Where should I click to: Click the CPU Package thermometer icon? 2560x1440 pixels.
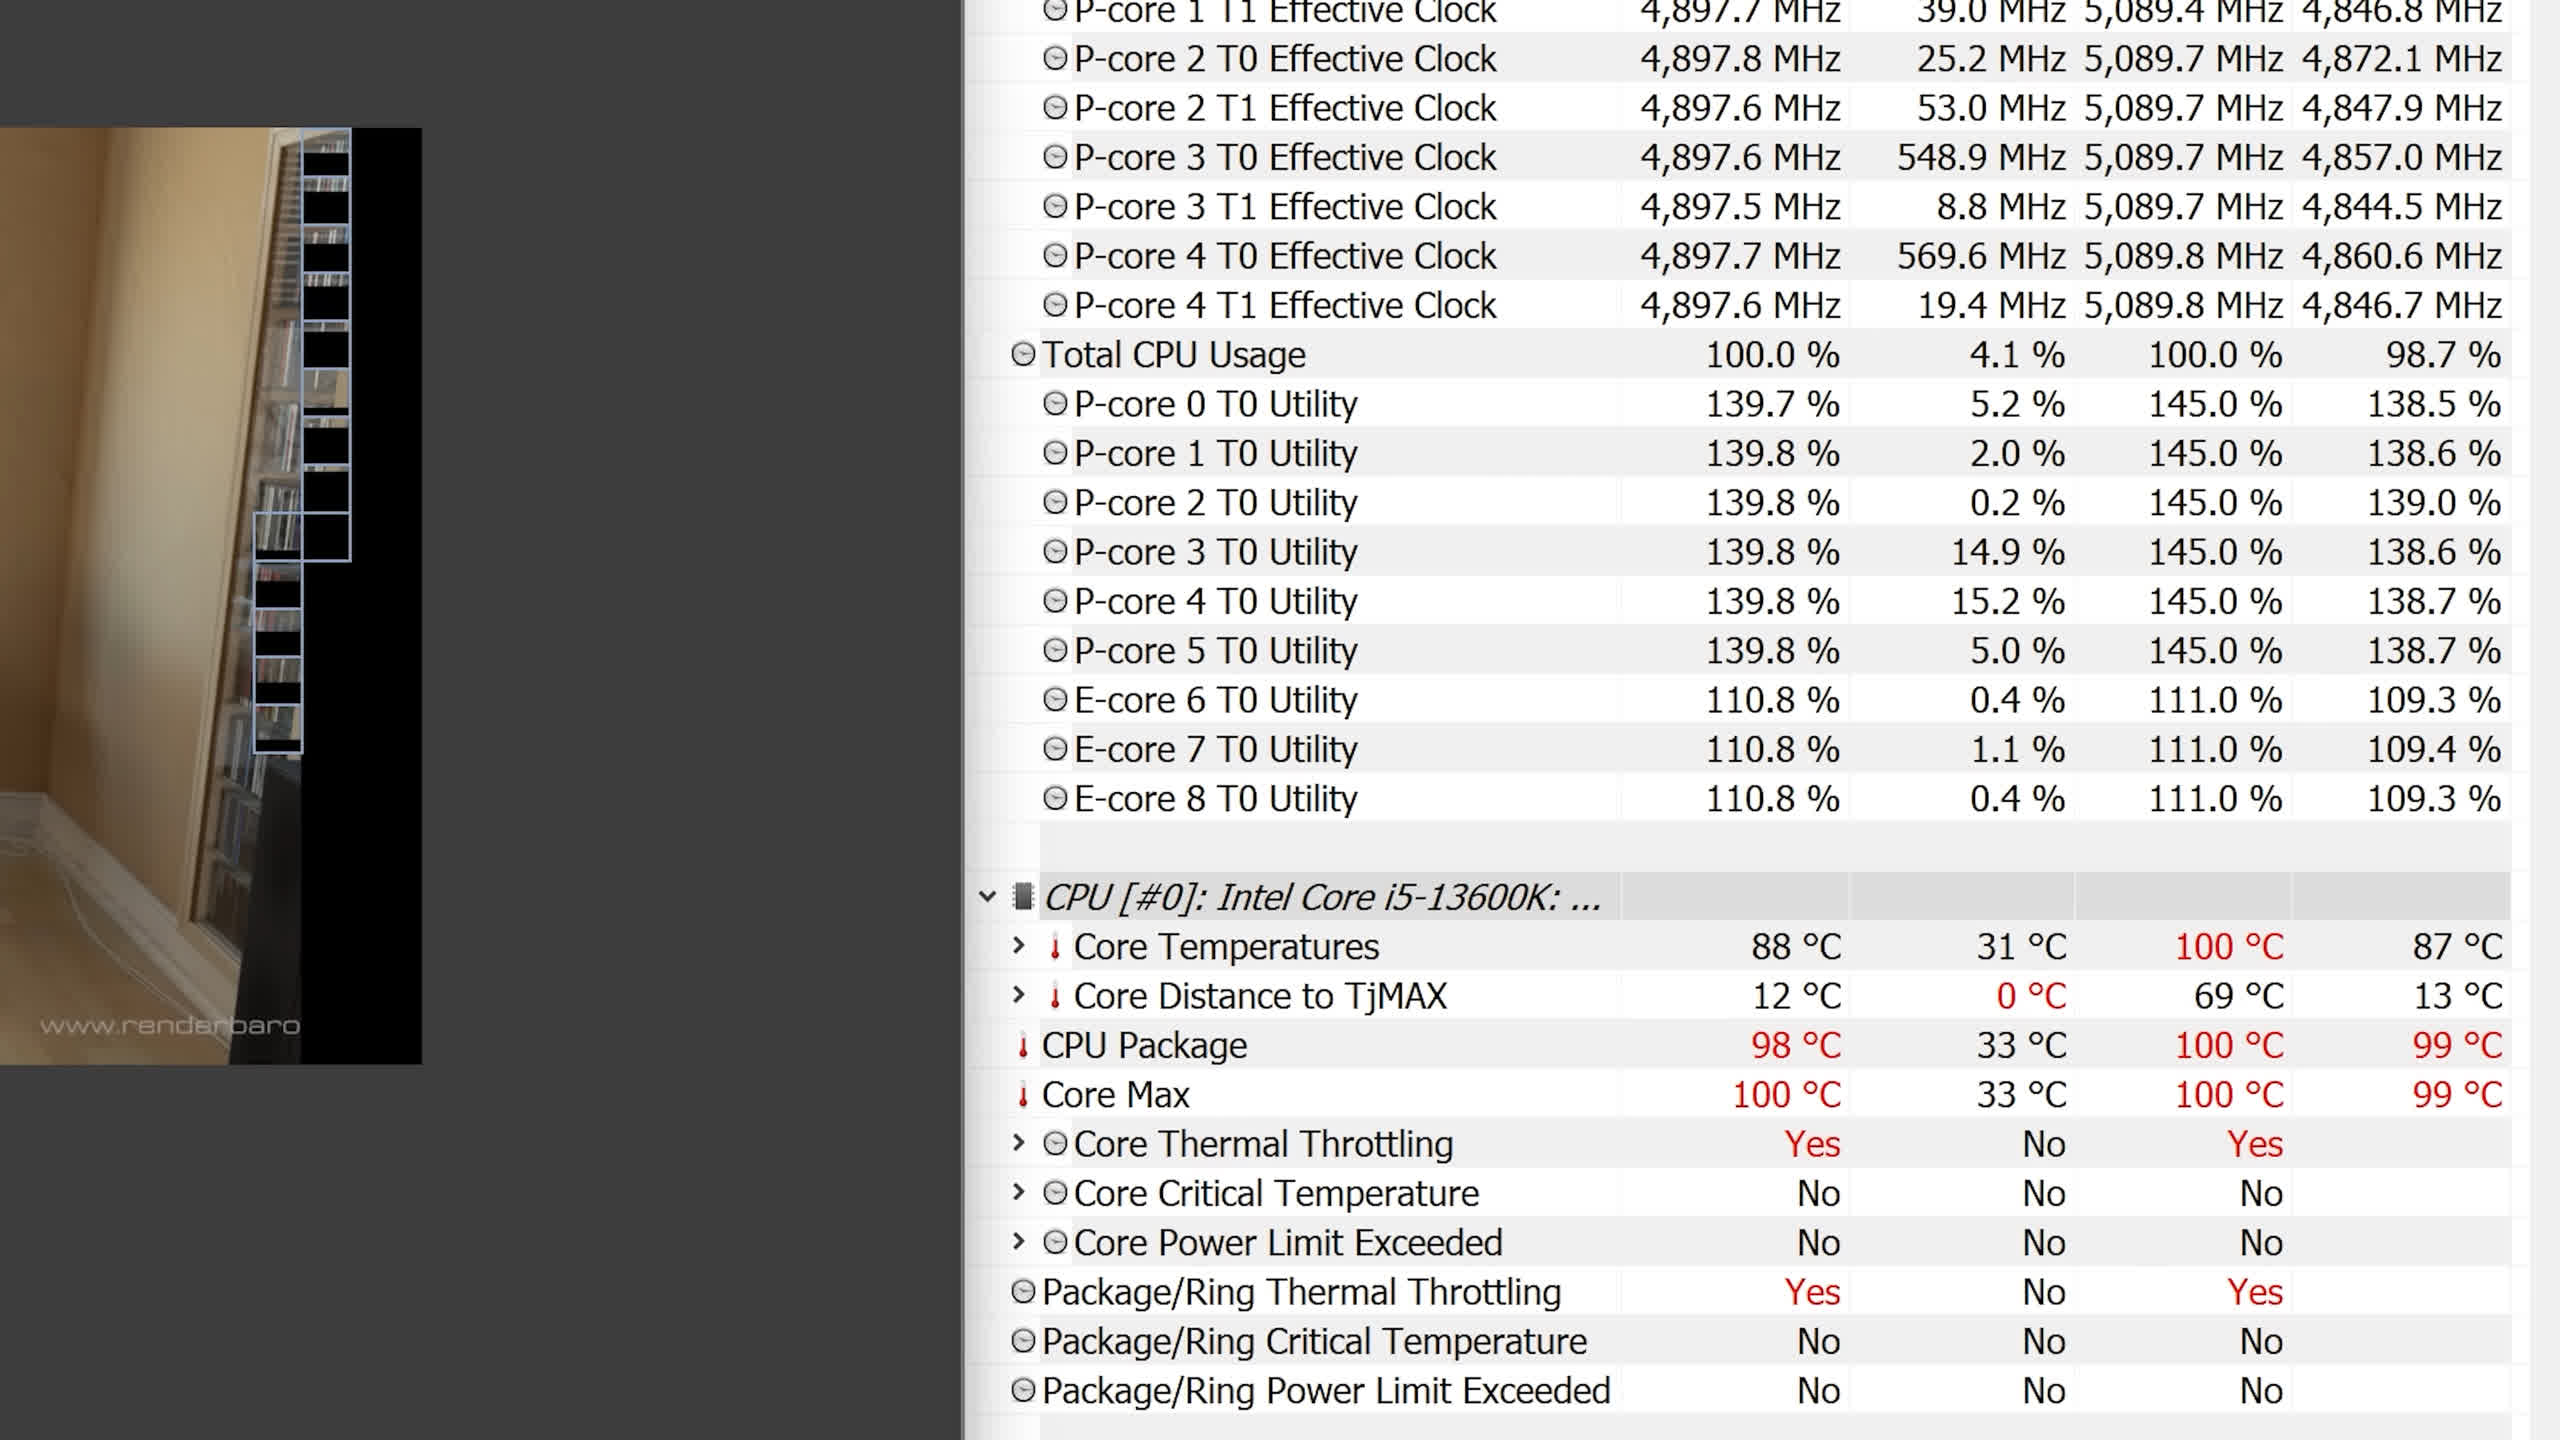tap(1023, 1046)
